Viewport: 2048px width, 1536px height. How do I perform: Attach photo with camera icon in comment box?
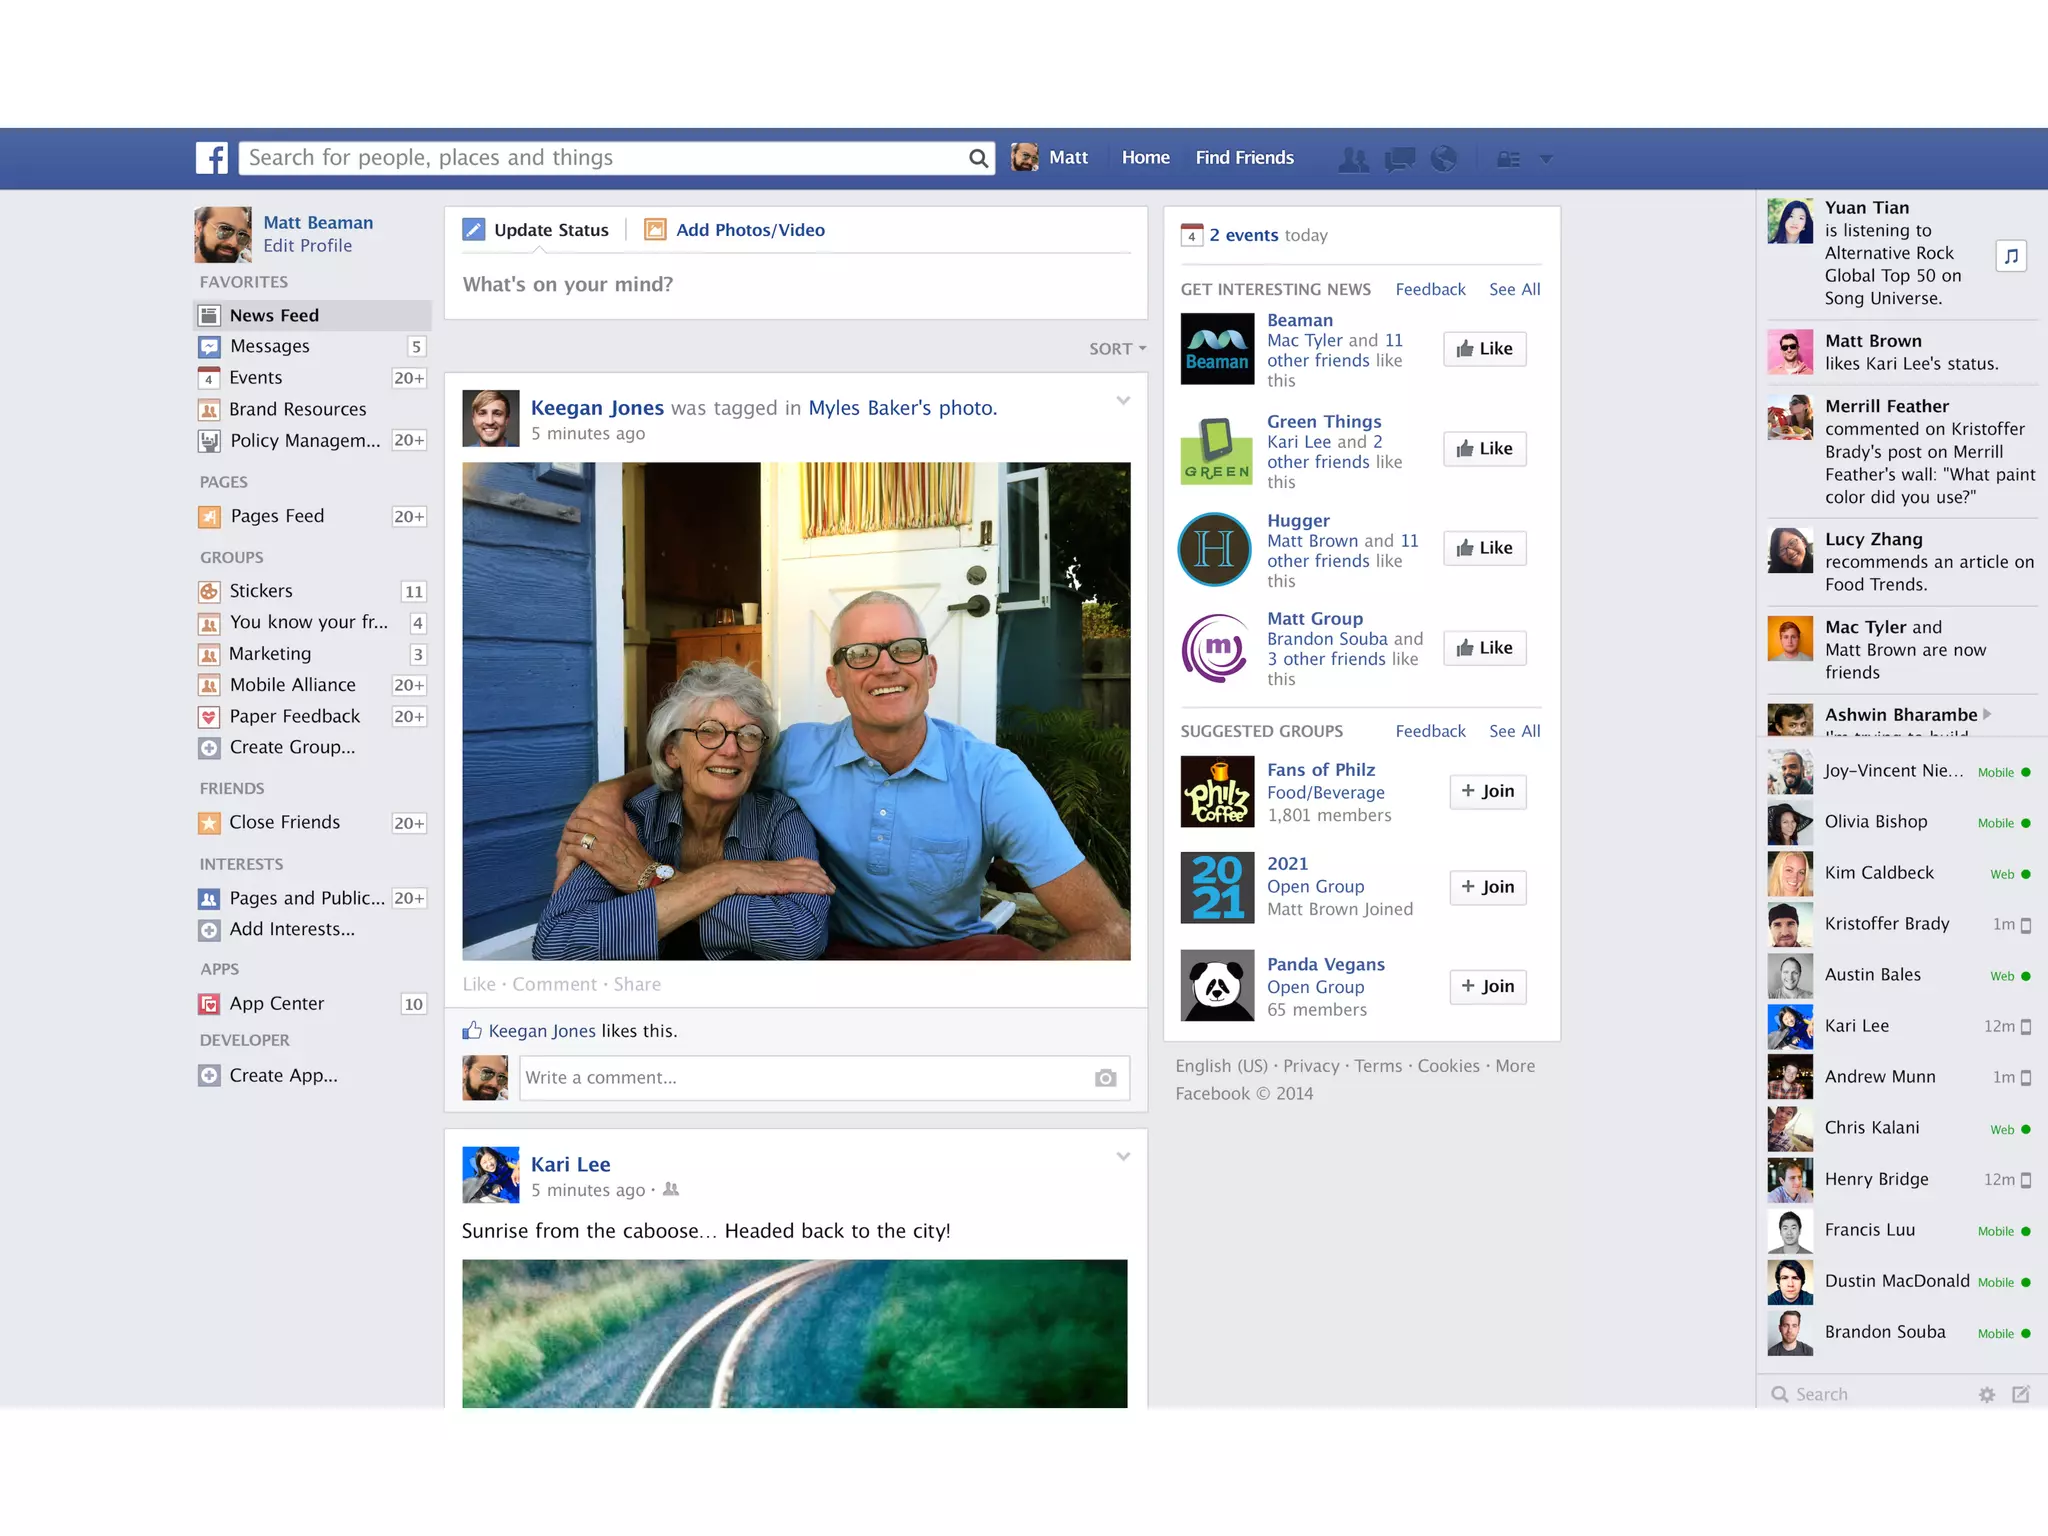click(x=1105, y=1078)
